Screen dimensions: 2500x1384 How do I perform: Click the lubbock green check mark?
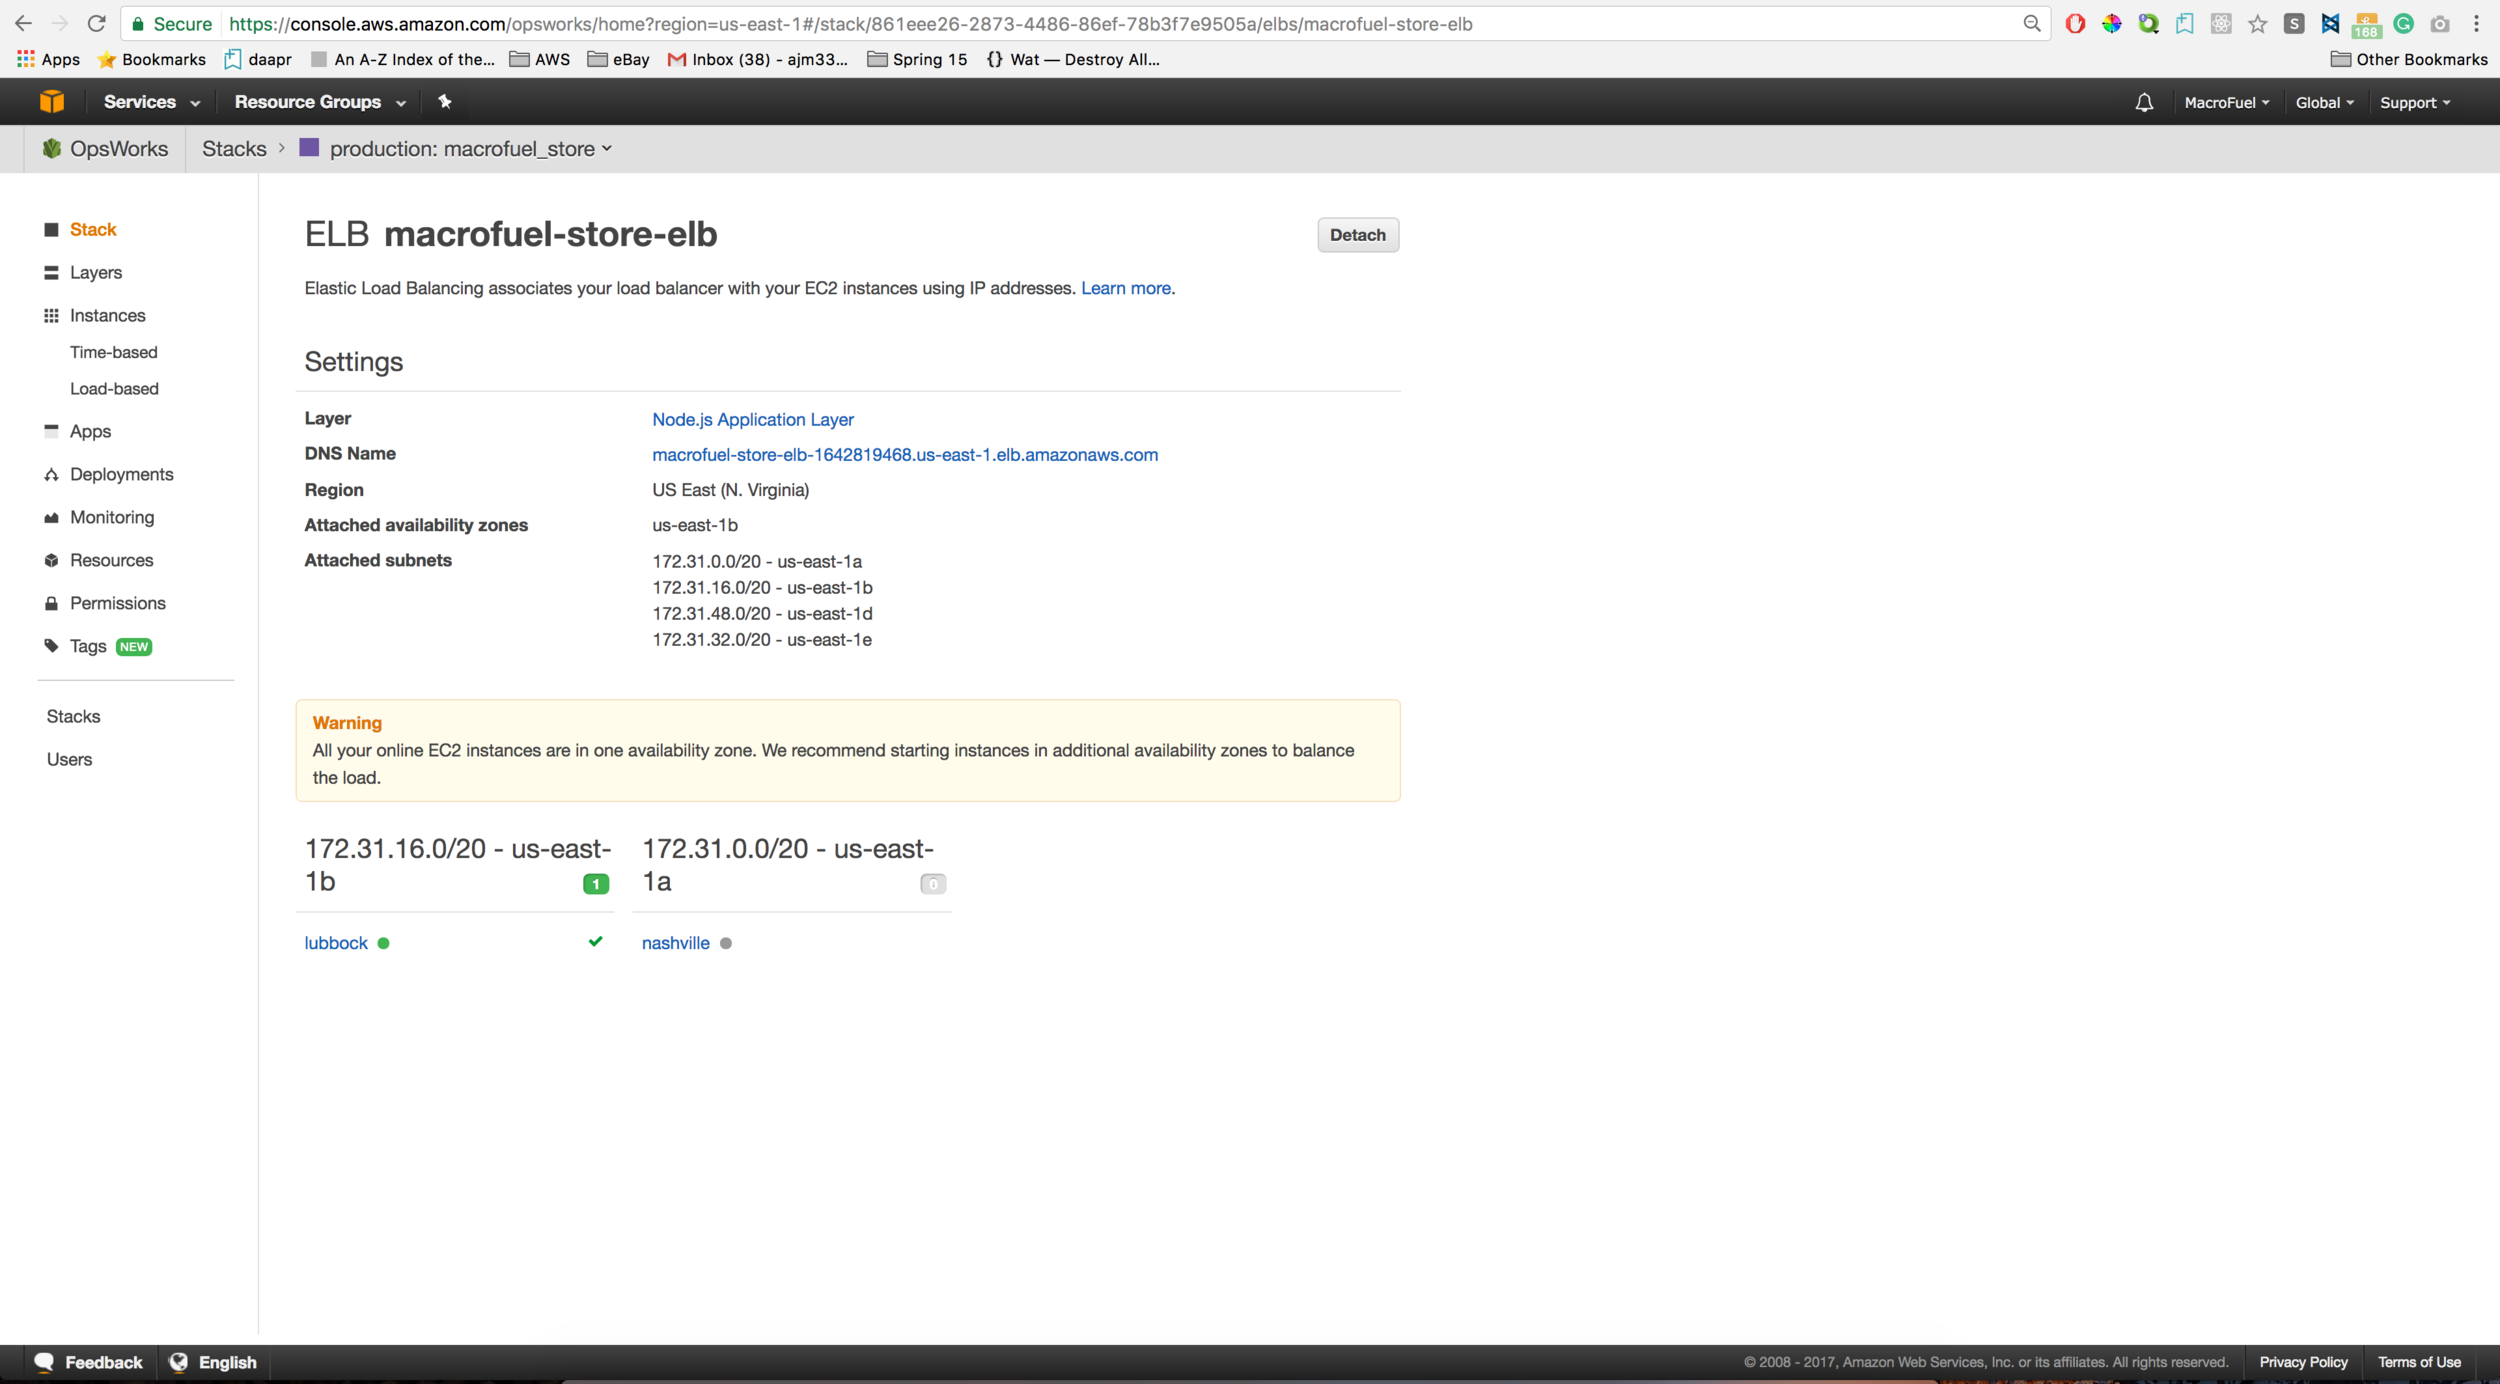(x=595, y=942)
